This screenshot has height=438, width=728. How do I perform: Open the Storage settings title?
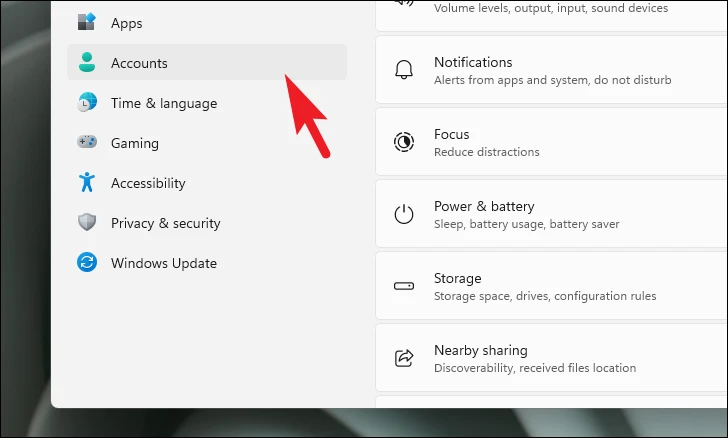point(457,278)
